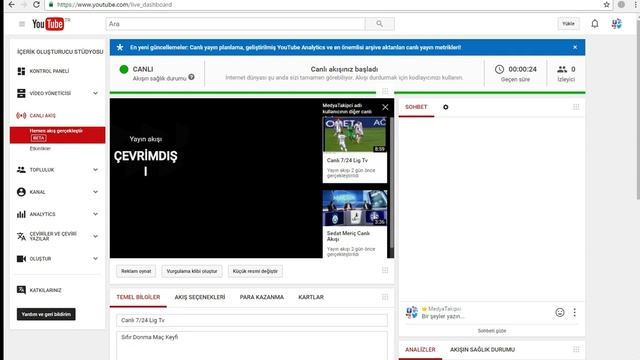Image resolution: width=640 pixels, height=360 pixels.
Task: Open the hamburger guide menu
Action: click(x=22, y=24)
